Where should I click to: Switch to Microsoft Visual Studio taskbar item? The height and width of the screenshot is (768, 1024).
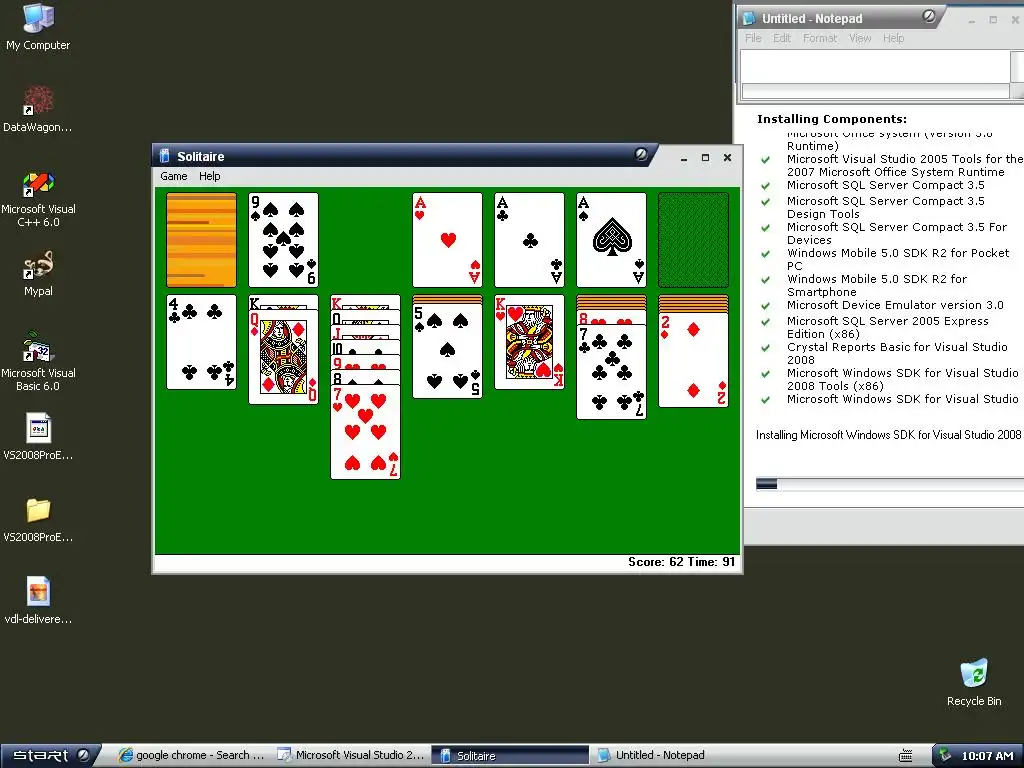351,756
